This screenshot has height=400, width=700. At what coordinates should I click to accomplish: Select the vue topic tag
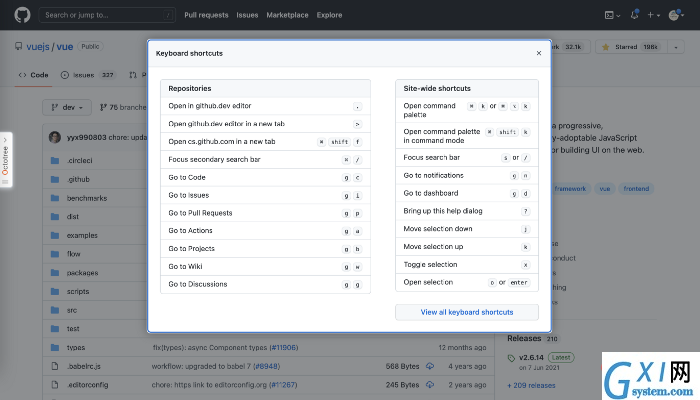point(605,189)
